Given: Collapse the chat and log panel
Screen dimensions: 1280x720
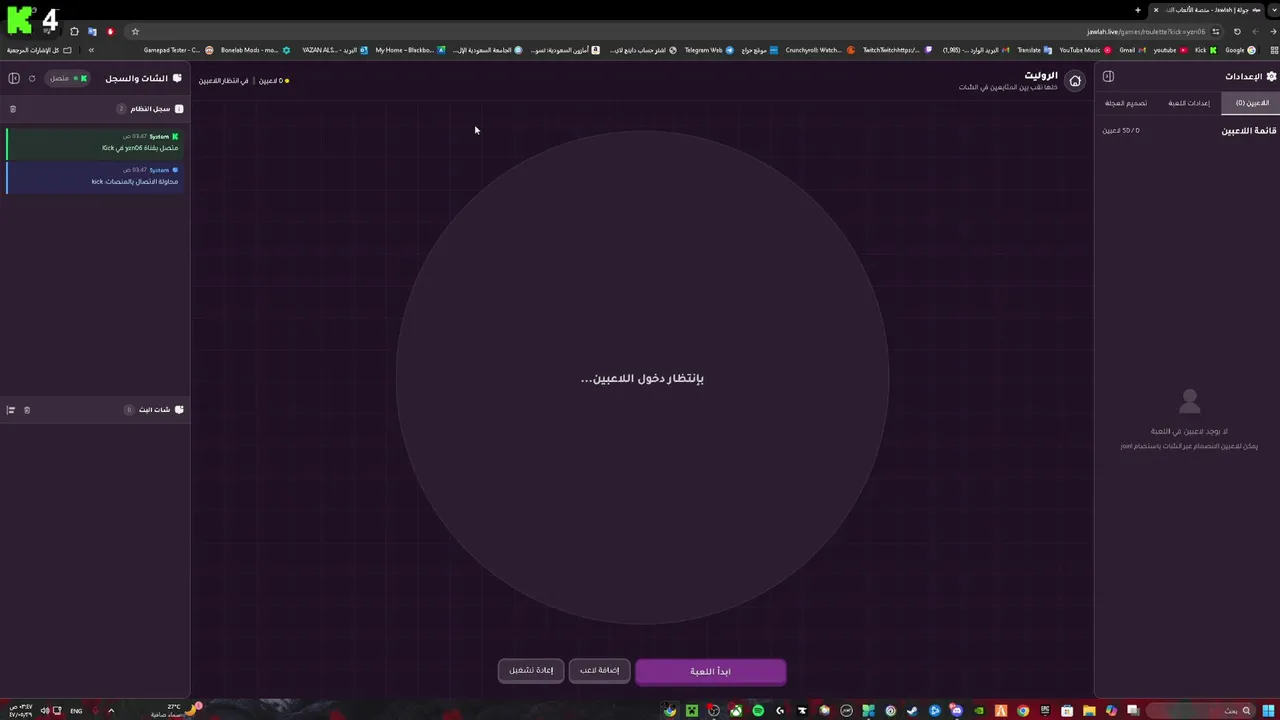Looking at the screenshot, I should click(14, 78).
